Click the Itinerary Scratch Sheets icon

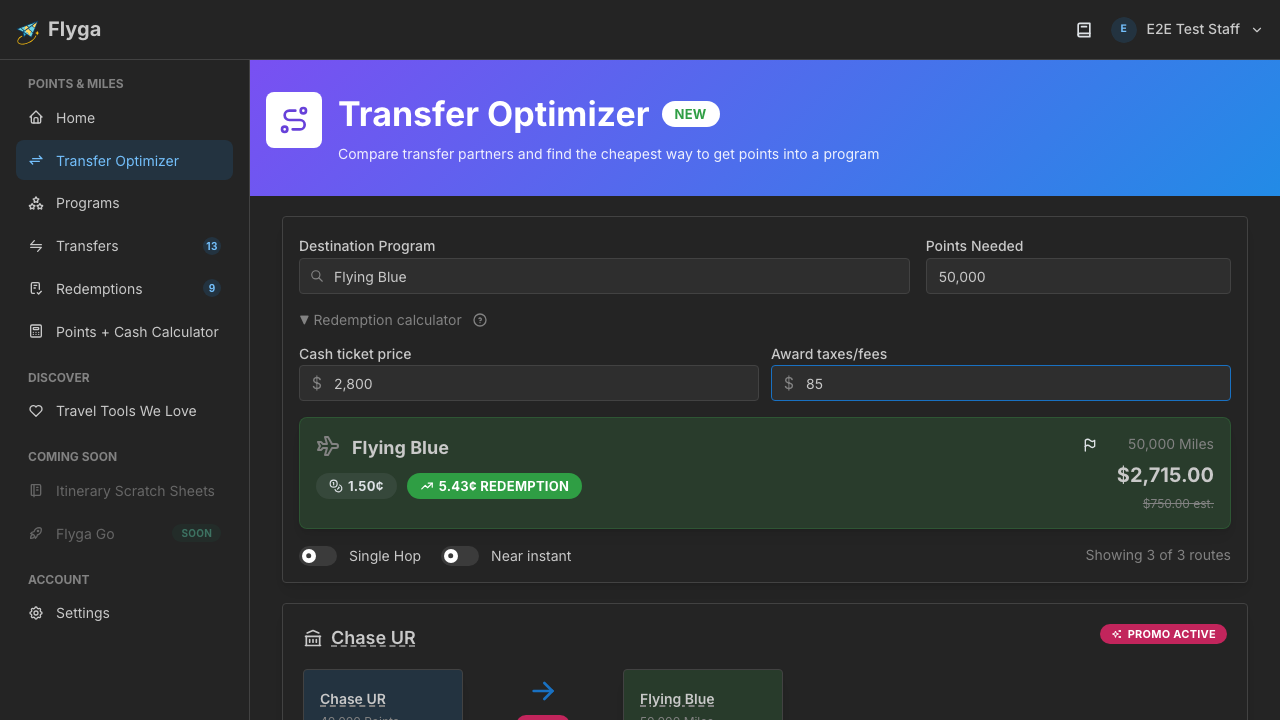click(36, 491)
